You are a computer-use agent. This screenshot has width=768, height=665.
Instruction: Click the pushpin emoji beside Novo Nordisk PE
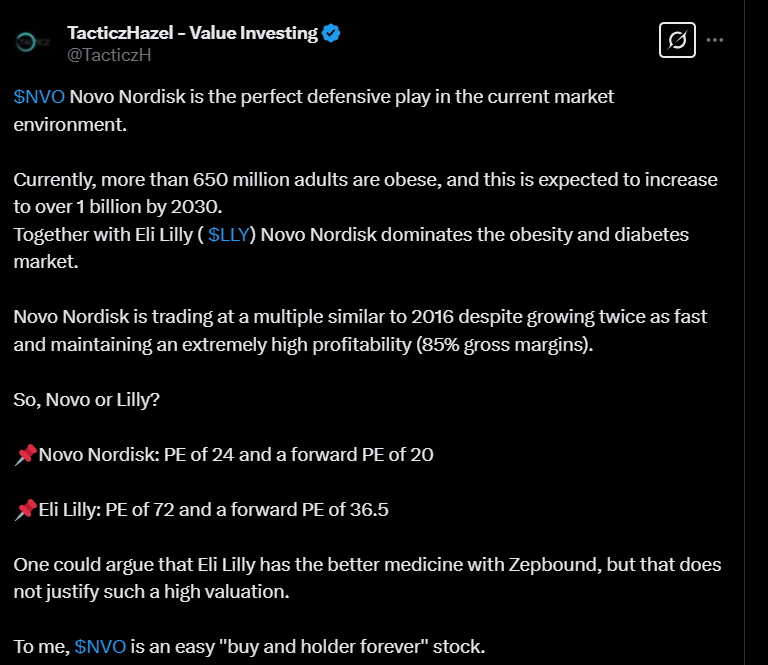25,454
